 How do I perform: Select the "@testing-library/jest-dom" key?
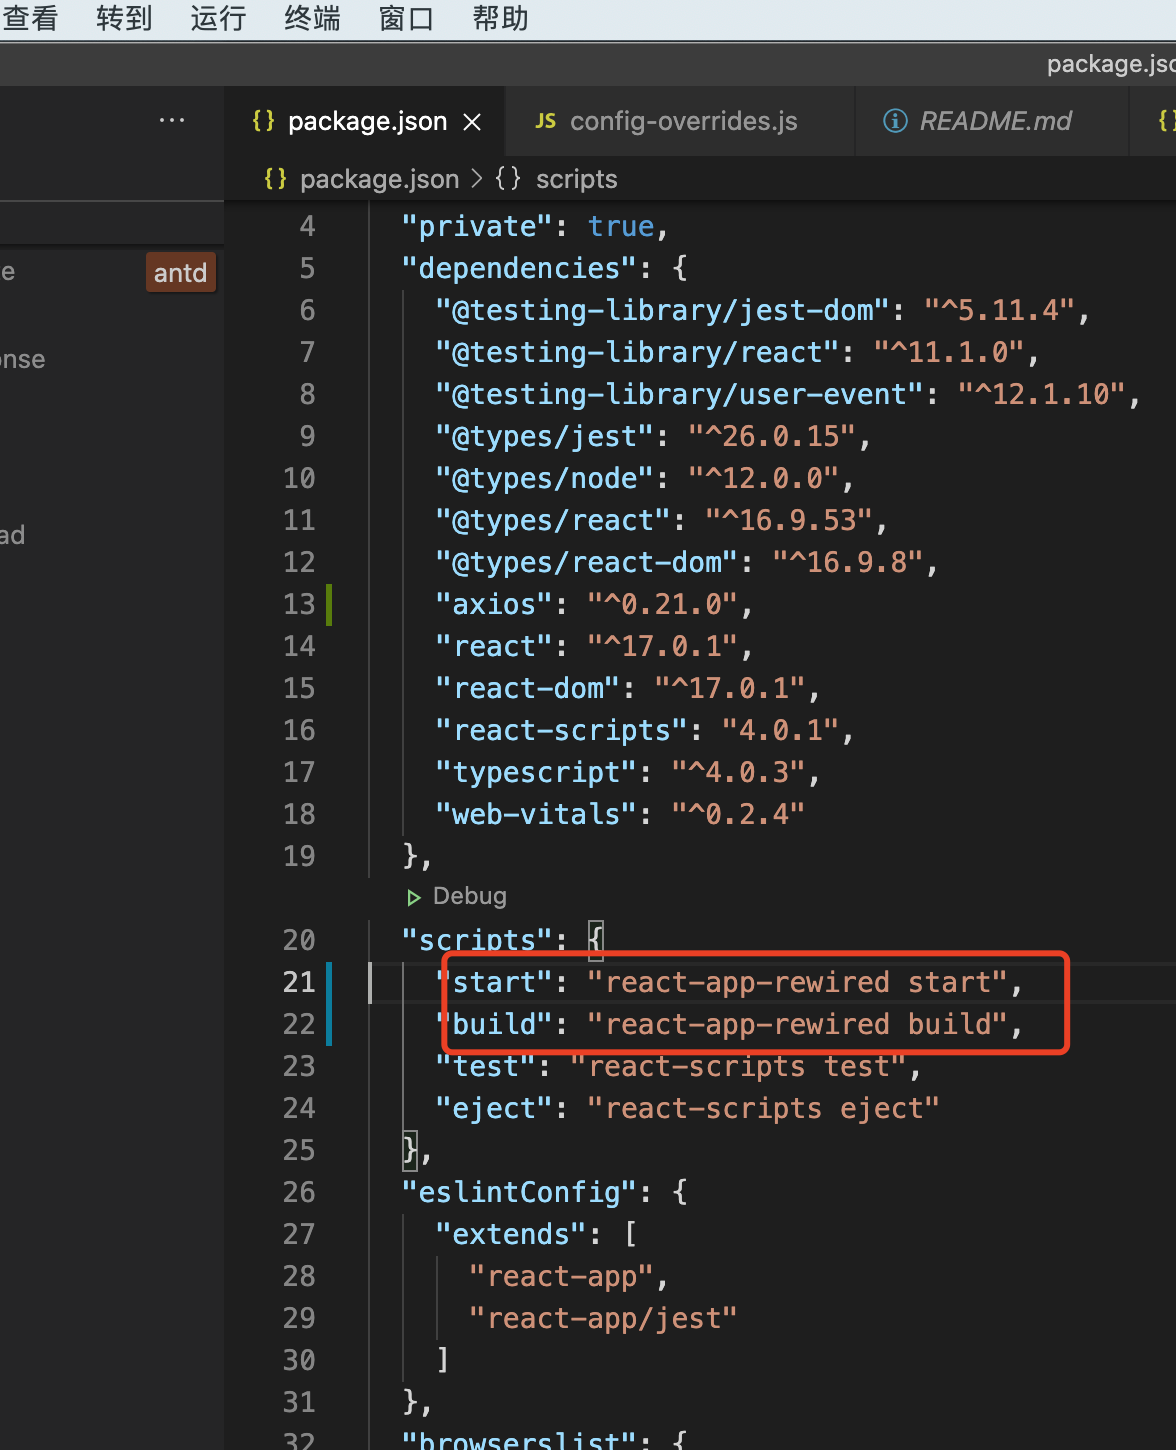pos(662,311)
